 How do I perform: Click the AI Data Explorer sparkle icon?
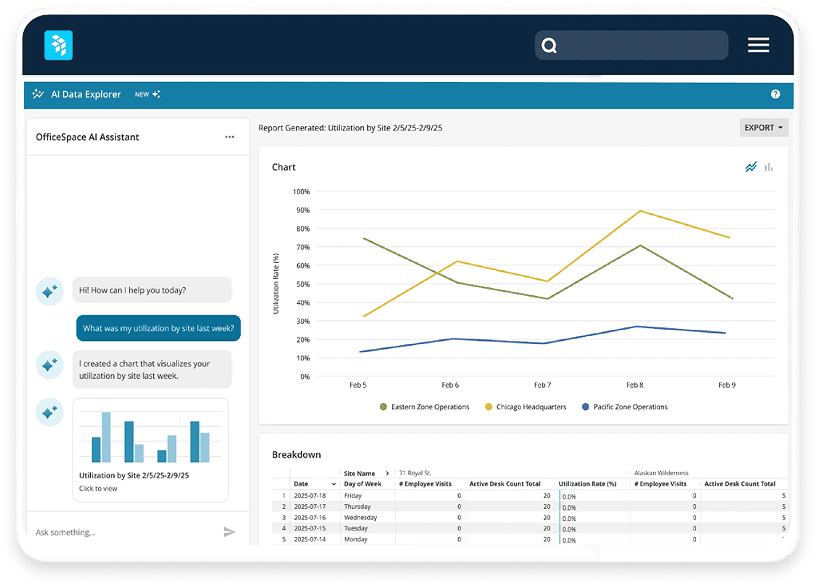tap(38, 94)
